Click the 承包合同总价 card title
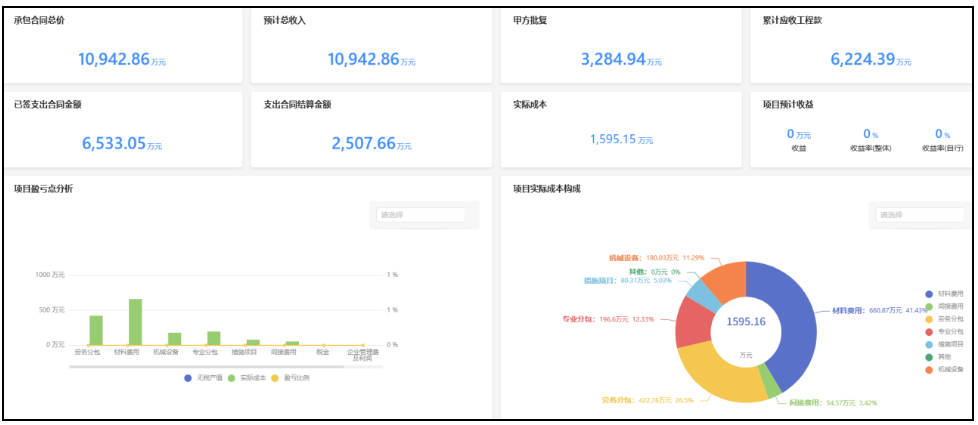Image resolution: width=978 pixels, height=425 pixels. 39,20
